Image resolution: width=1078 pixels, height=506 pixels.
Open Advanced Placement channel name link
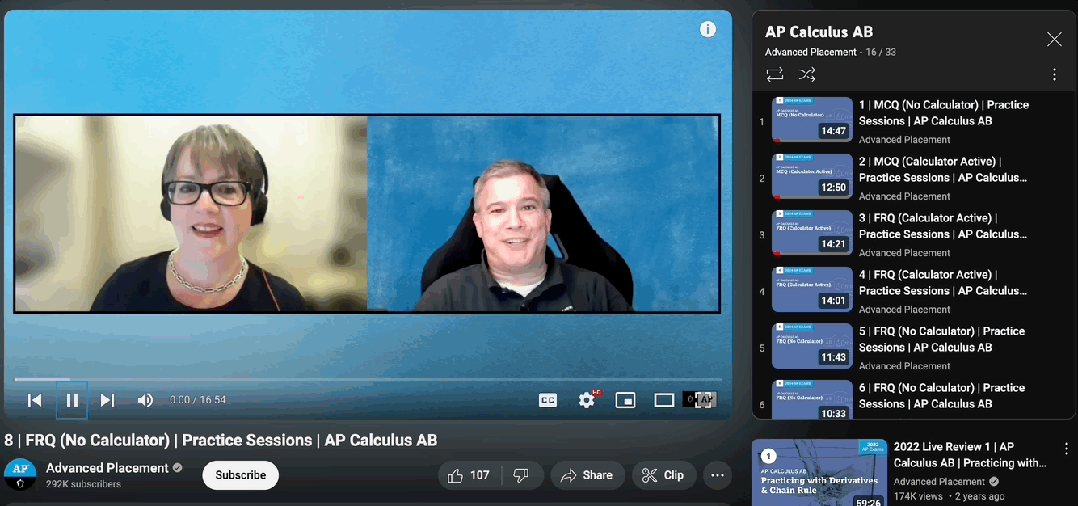pyautogui.click(x=107, y=468)
